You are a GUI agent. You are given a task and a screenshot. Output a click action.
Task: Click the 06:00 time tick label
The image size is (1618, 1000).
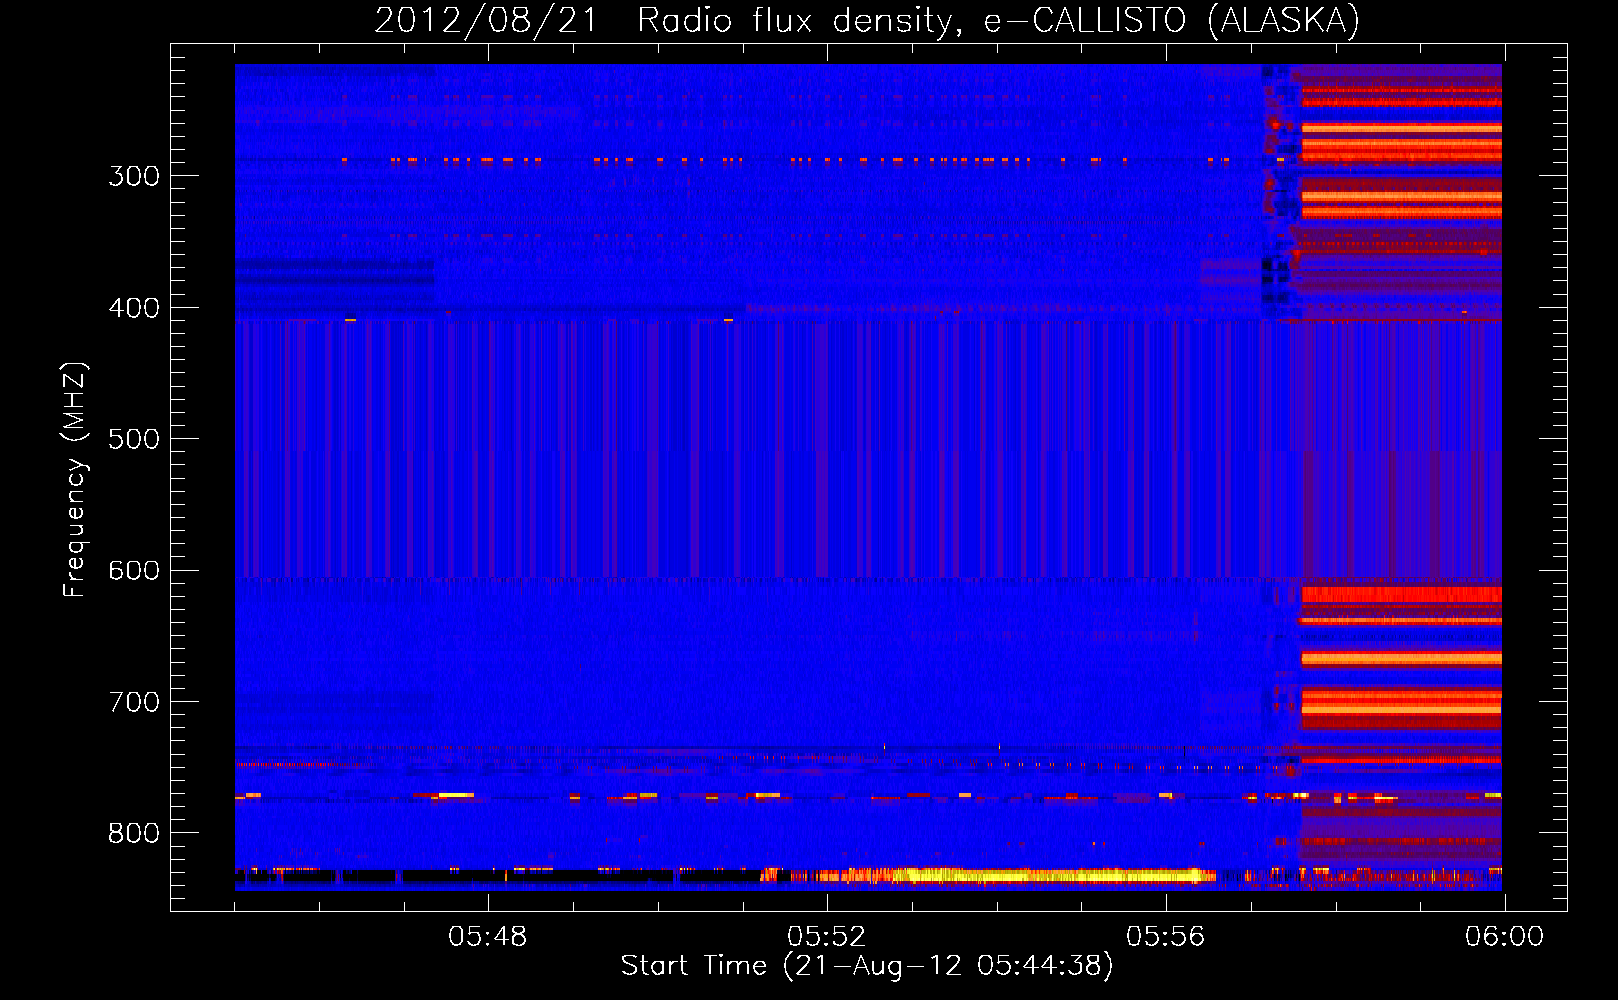pyautogui.click(x=1504, y=937)
